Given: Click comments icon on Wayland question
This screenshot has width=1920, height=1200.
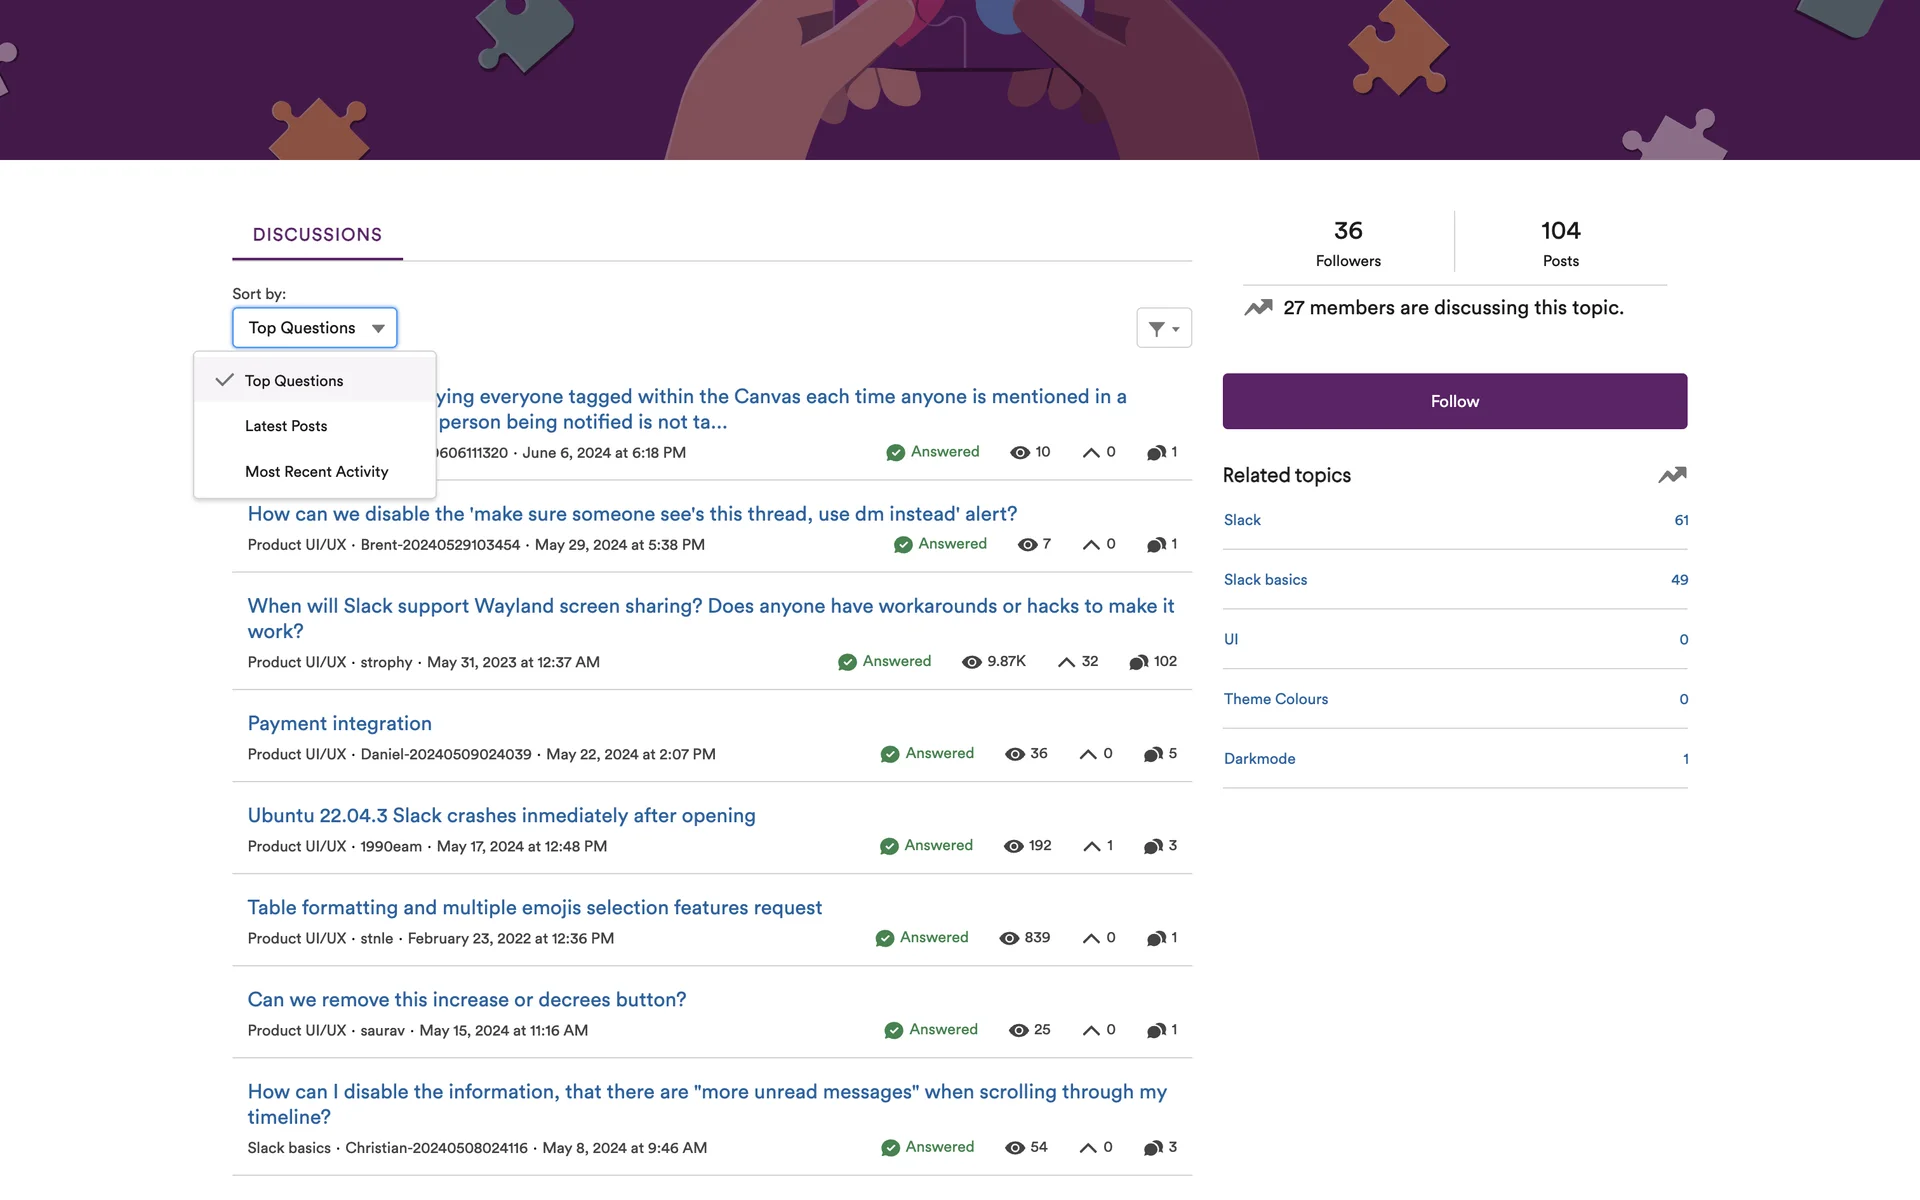Looking at the screenshot, I should coord(1138,662).
